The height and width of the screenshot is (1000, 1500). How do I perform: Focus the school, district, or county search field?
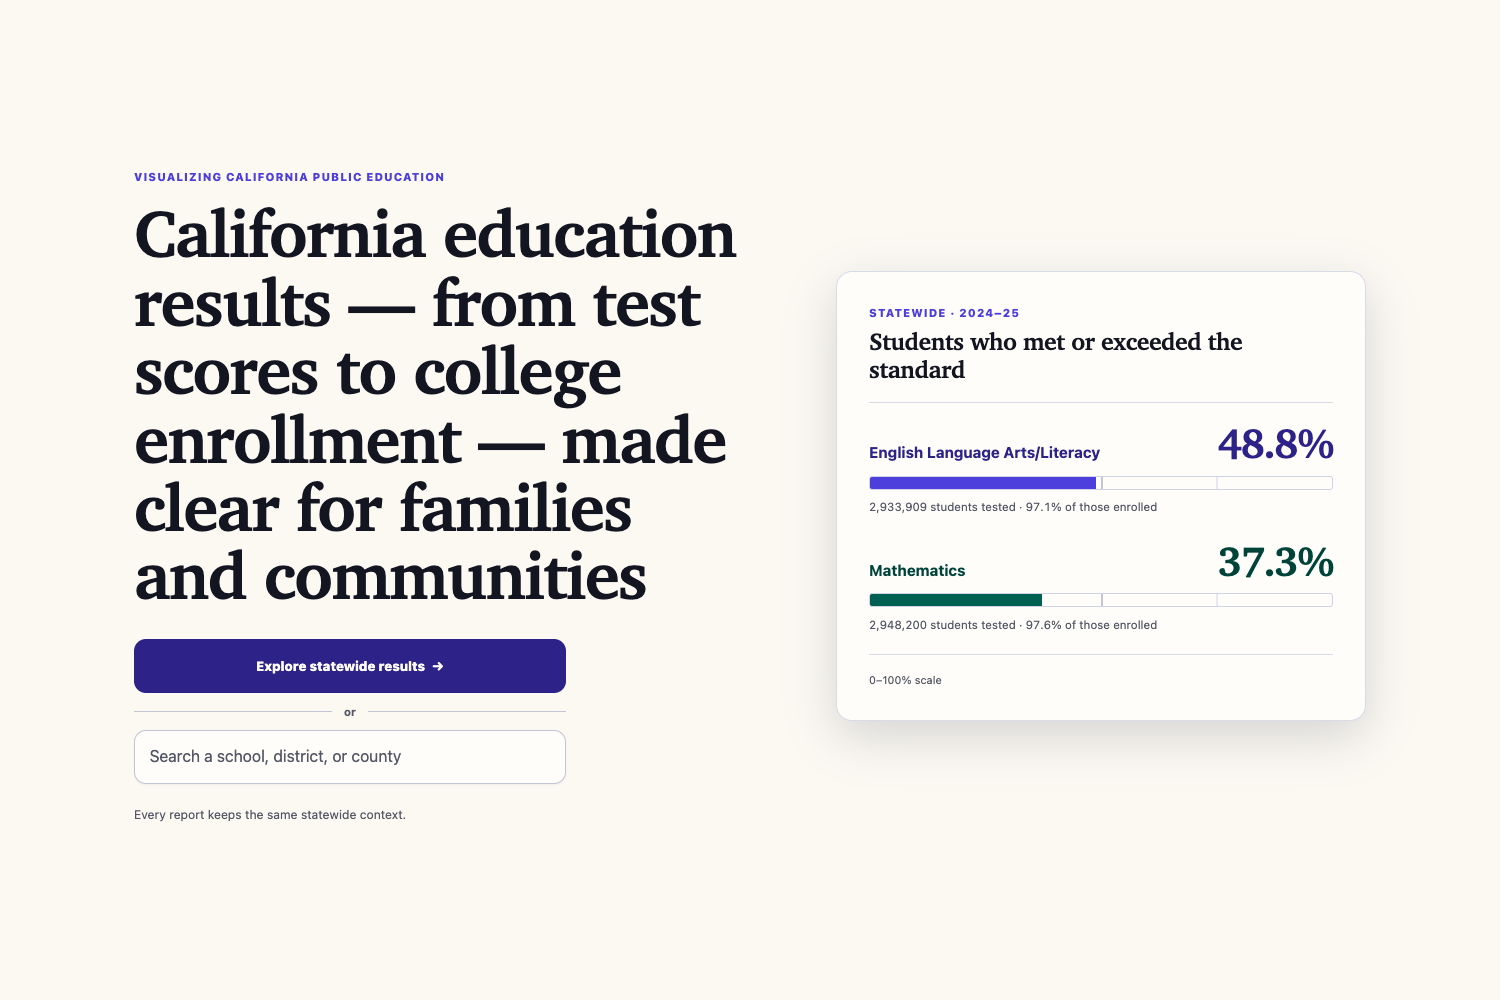click(x=350, y=757)
